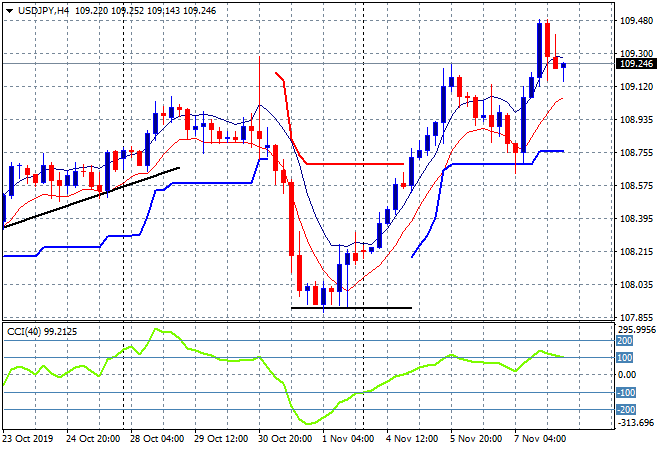Screen dimensions: 660x450
Task: Click the 108.035 price scale label
Action: click(x=636, y=285)
